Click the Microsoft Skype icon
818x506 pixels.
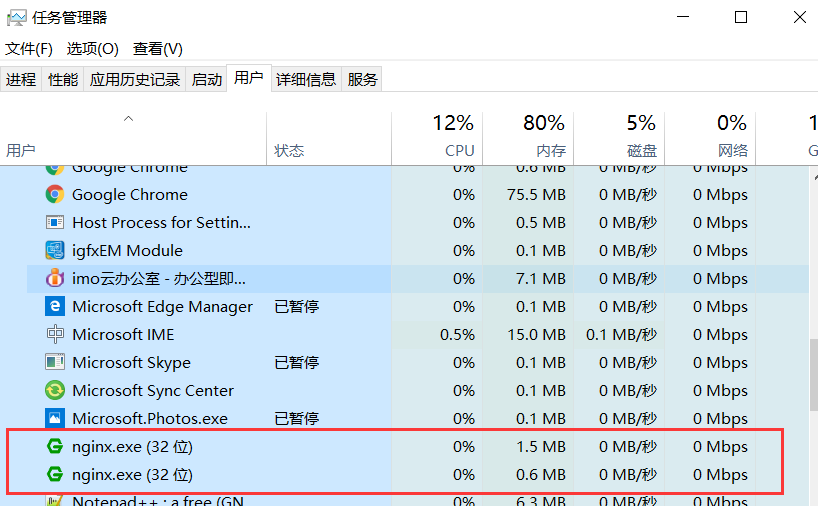click(55, 362)
